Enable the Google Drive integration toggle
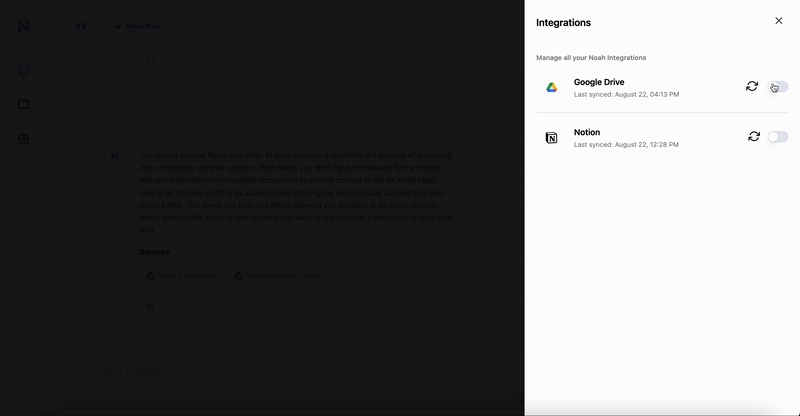 (x=778, y=87)
